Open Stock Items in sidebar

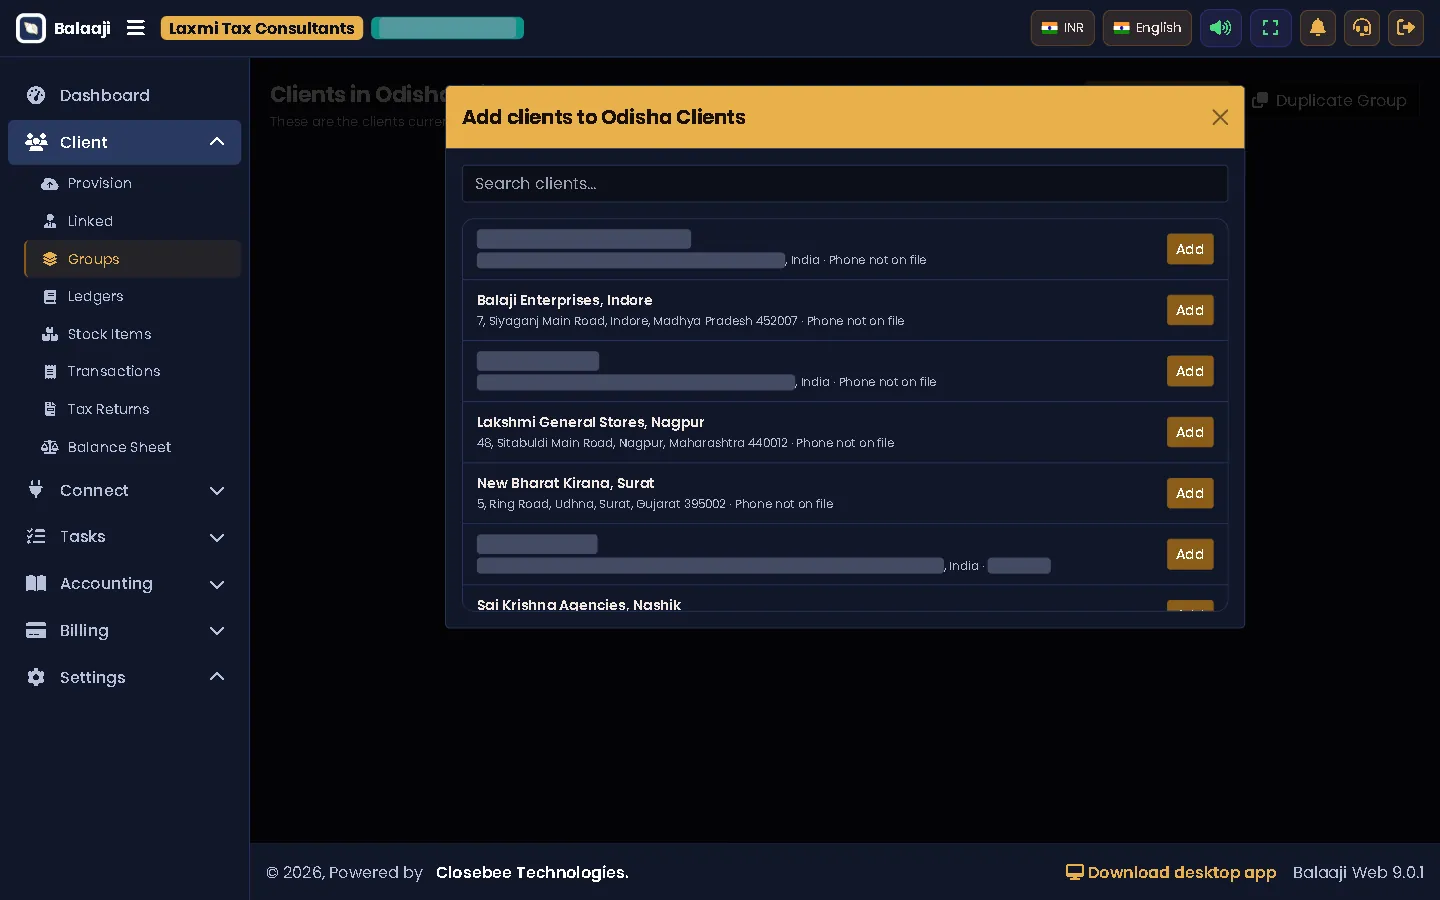point(132,334)
